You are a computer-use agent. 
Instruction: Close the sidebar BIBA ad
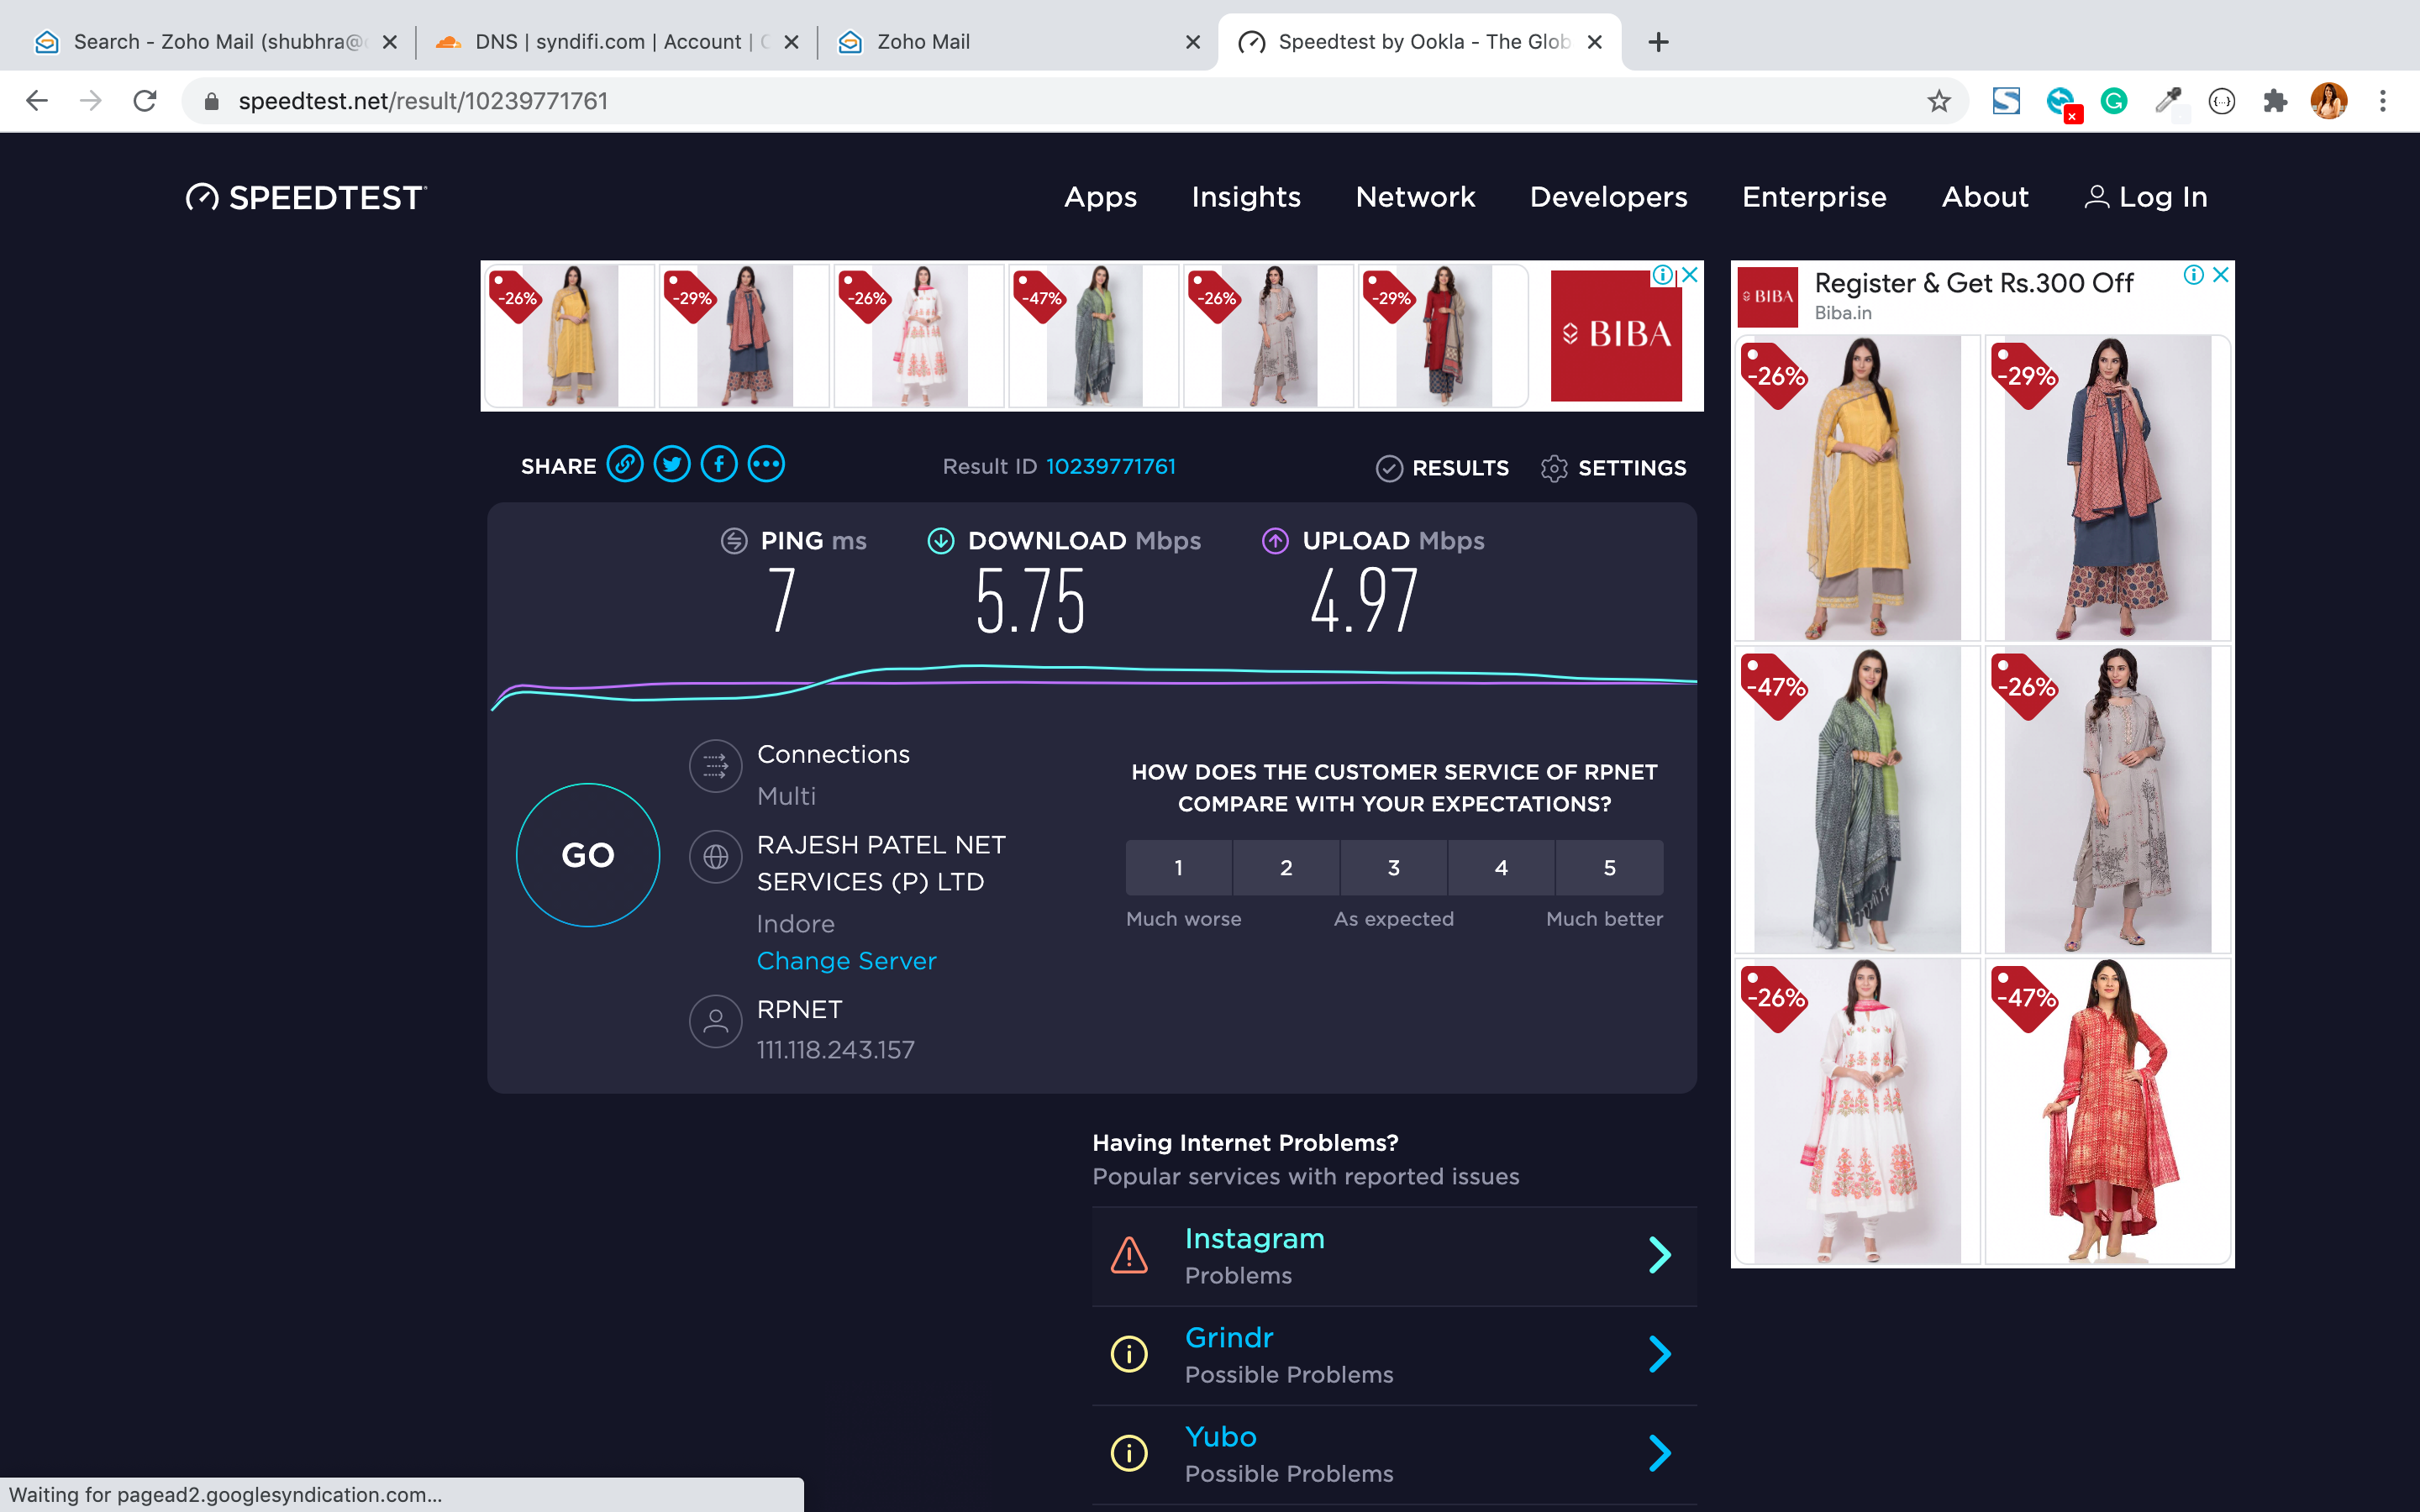click(2221, 274)
